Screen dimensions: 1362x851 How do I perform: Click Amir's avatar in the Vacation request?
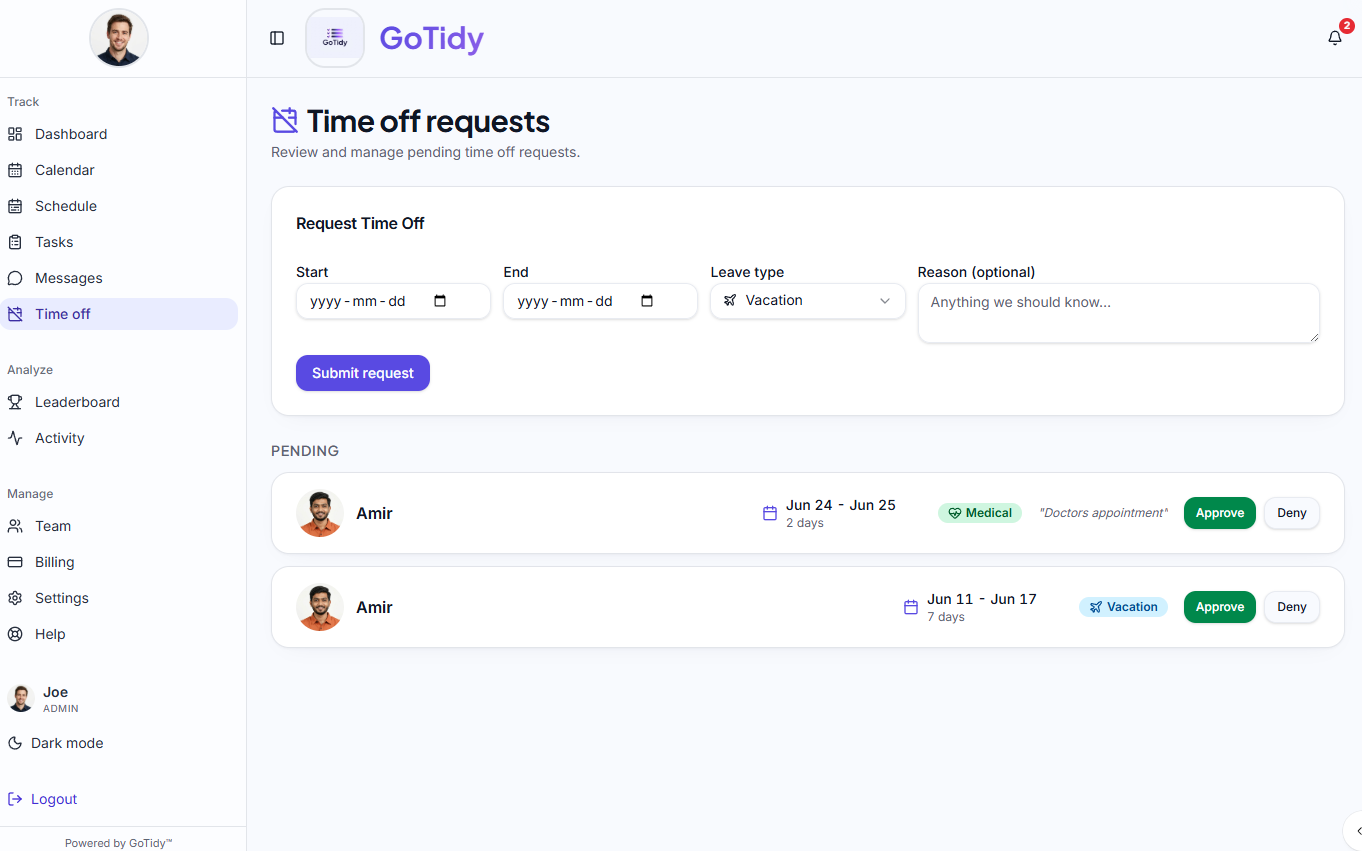pyautogui.click(x=320, y=607)
